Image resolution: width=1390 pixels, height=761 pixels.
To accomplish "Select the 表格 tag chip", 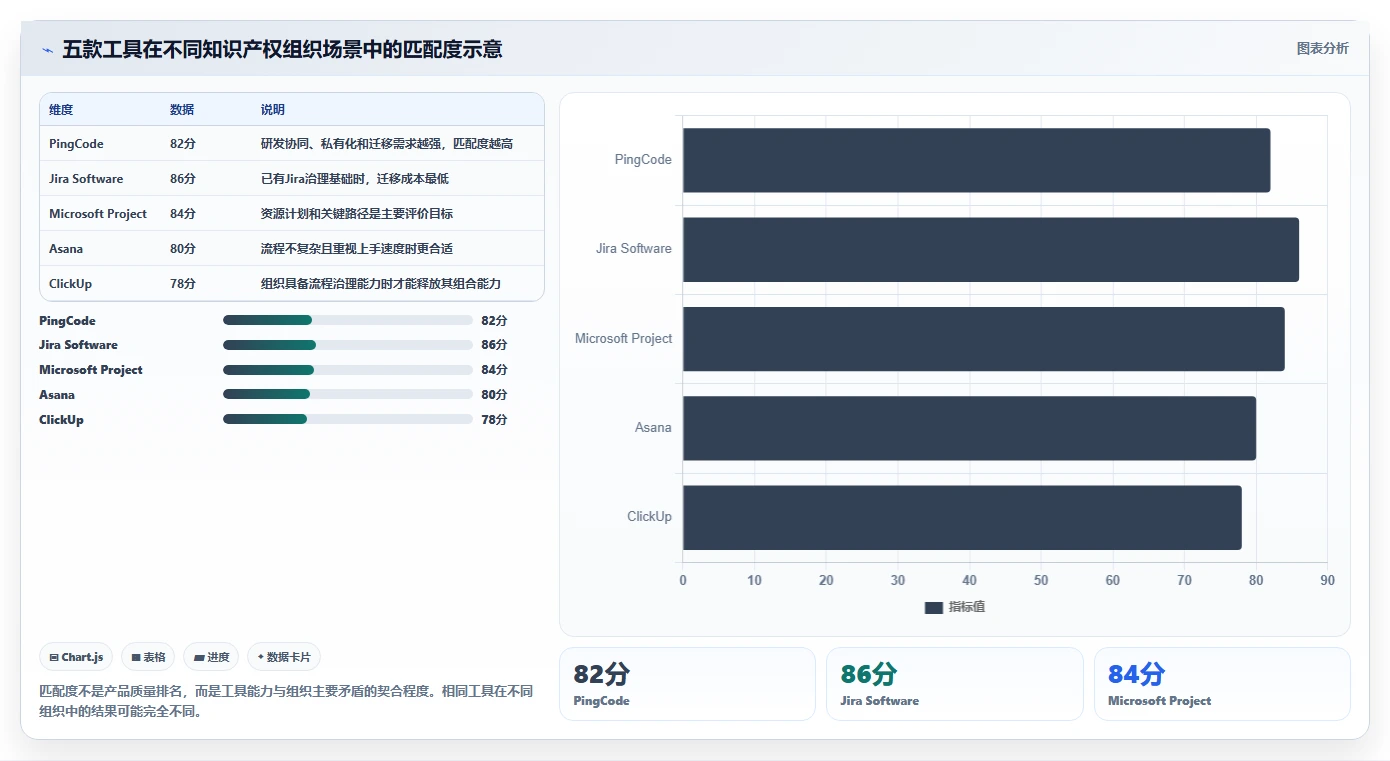I will click(x=148, y=657).
